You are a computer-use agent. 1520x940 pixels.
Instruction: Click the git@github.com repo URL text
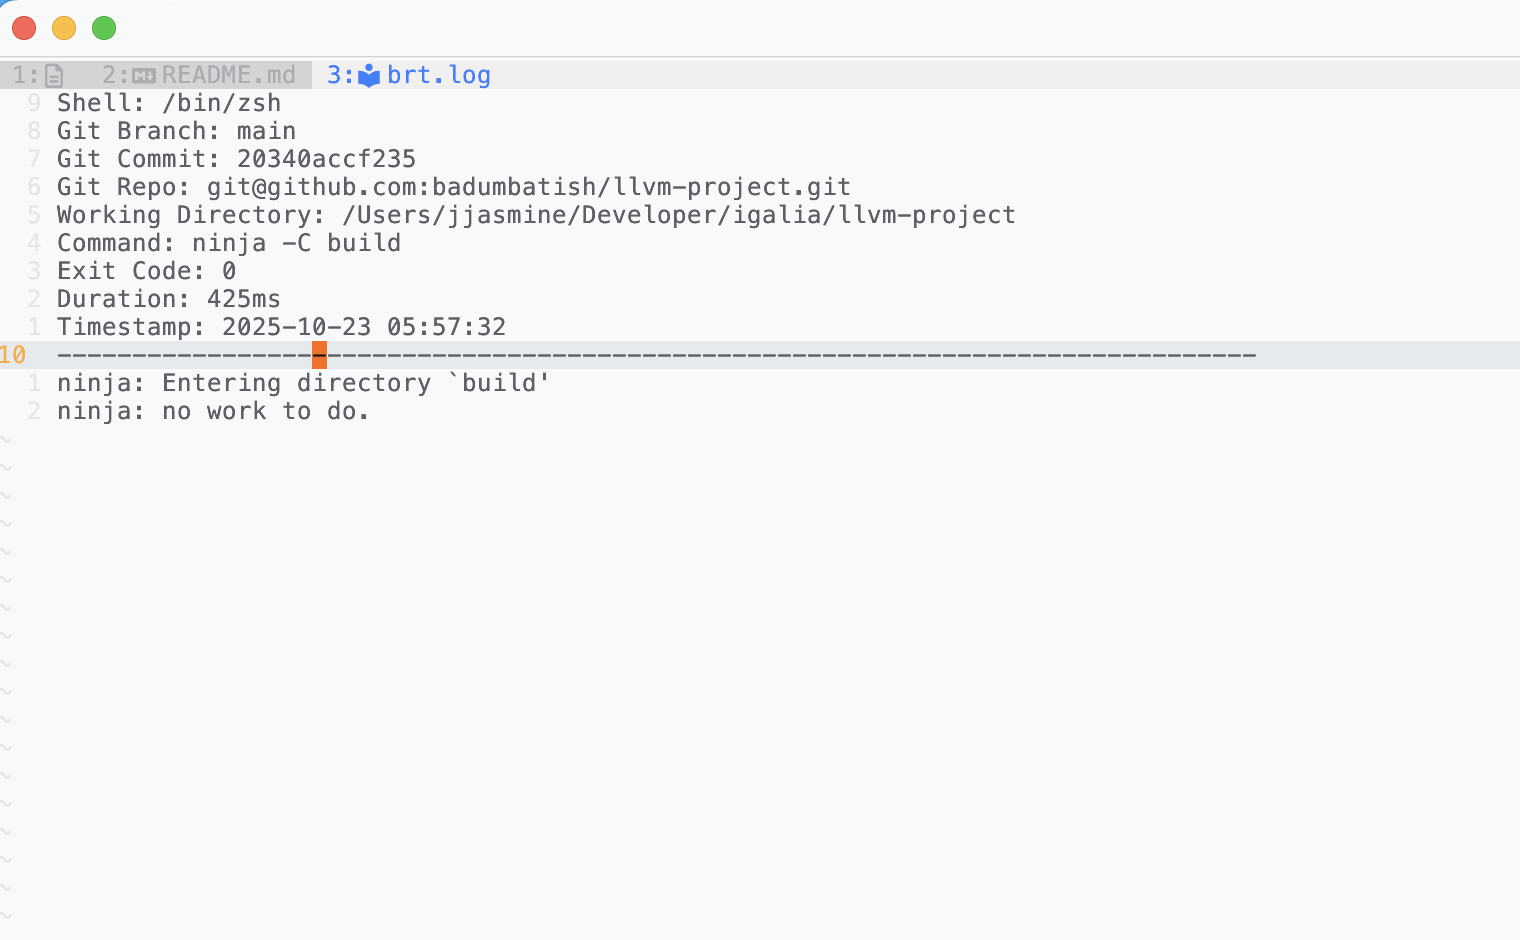(x=528, y=187)
